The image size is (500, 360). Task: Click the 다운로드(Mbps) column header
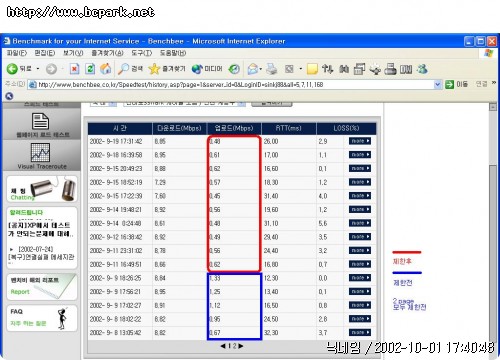click(x=179, y=128)
